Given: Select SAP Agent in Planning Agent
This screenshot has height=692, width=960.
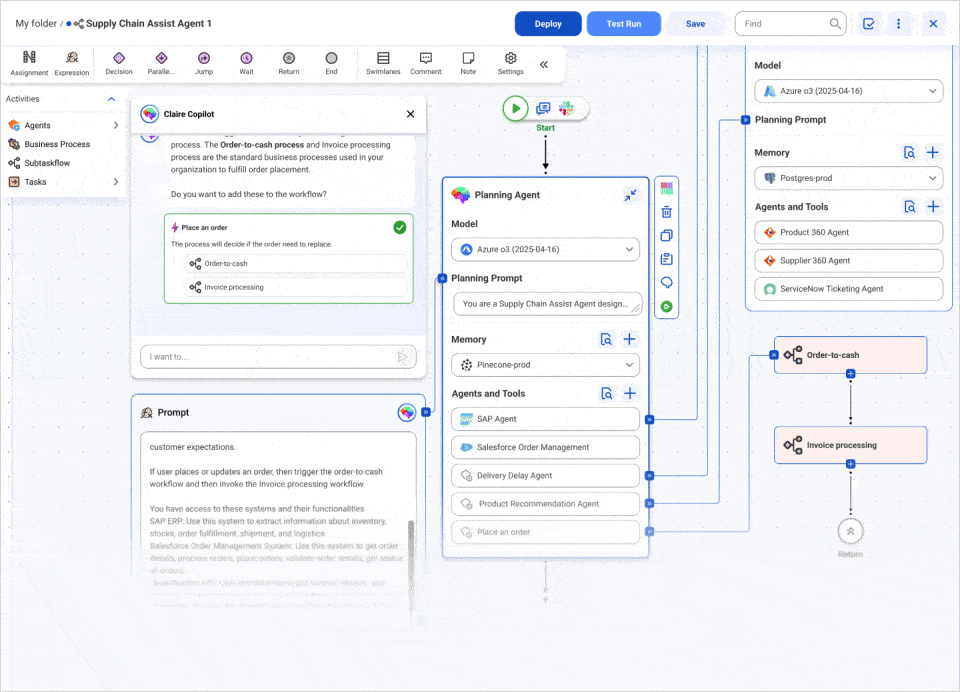Looking at the screenshot, I should [546, 419].
